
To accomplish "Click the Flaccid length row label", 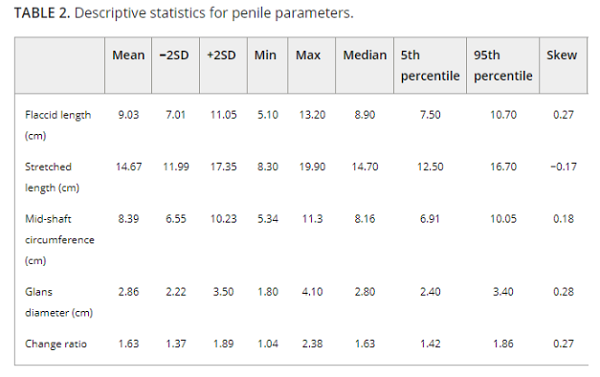I will [x=58, y=125].
